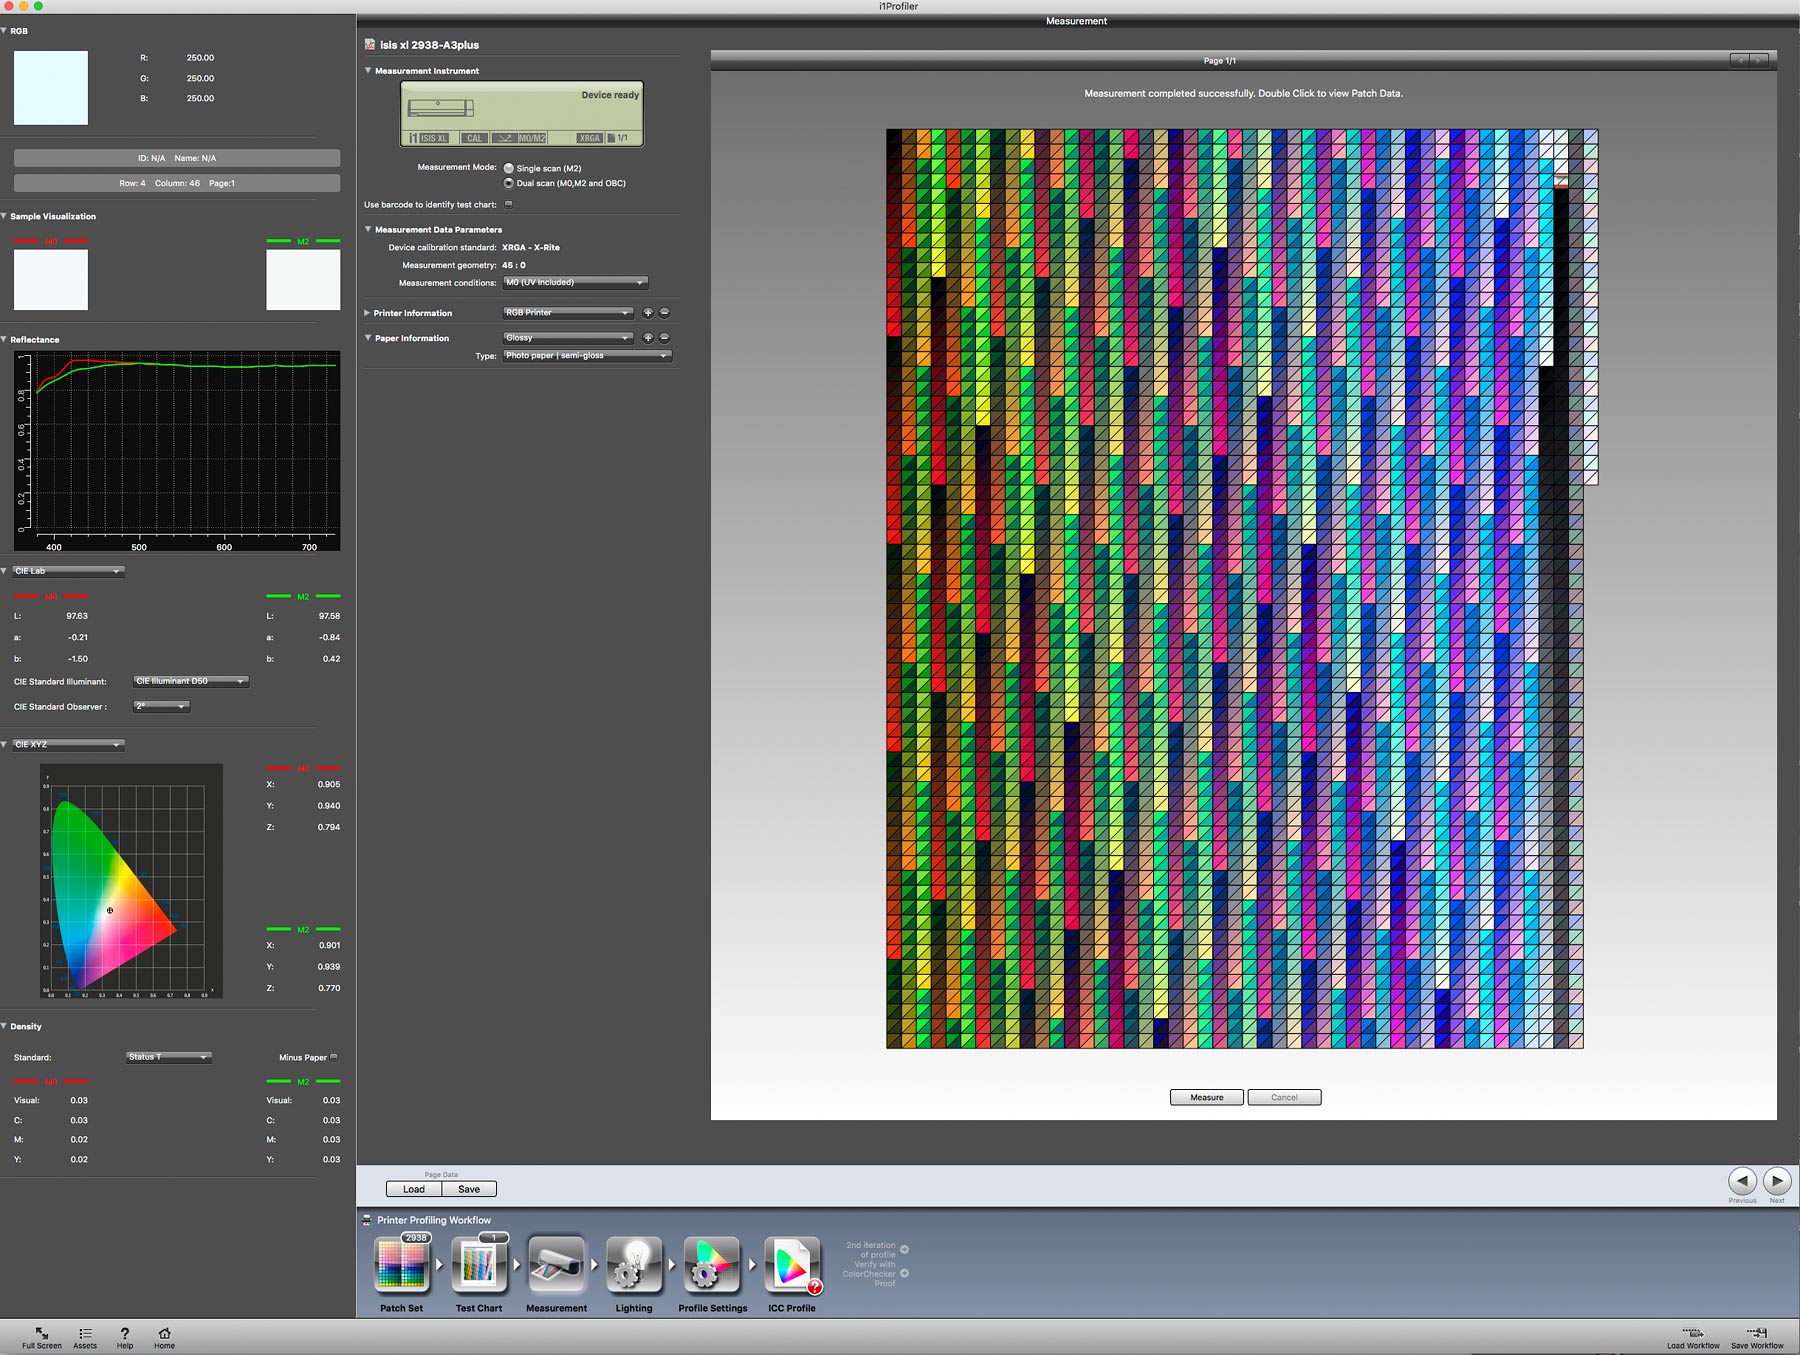Select the Measurement workflow step icon
The image size is (1800, 1355).
click(x=556, y=1264)
